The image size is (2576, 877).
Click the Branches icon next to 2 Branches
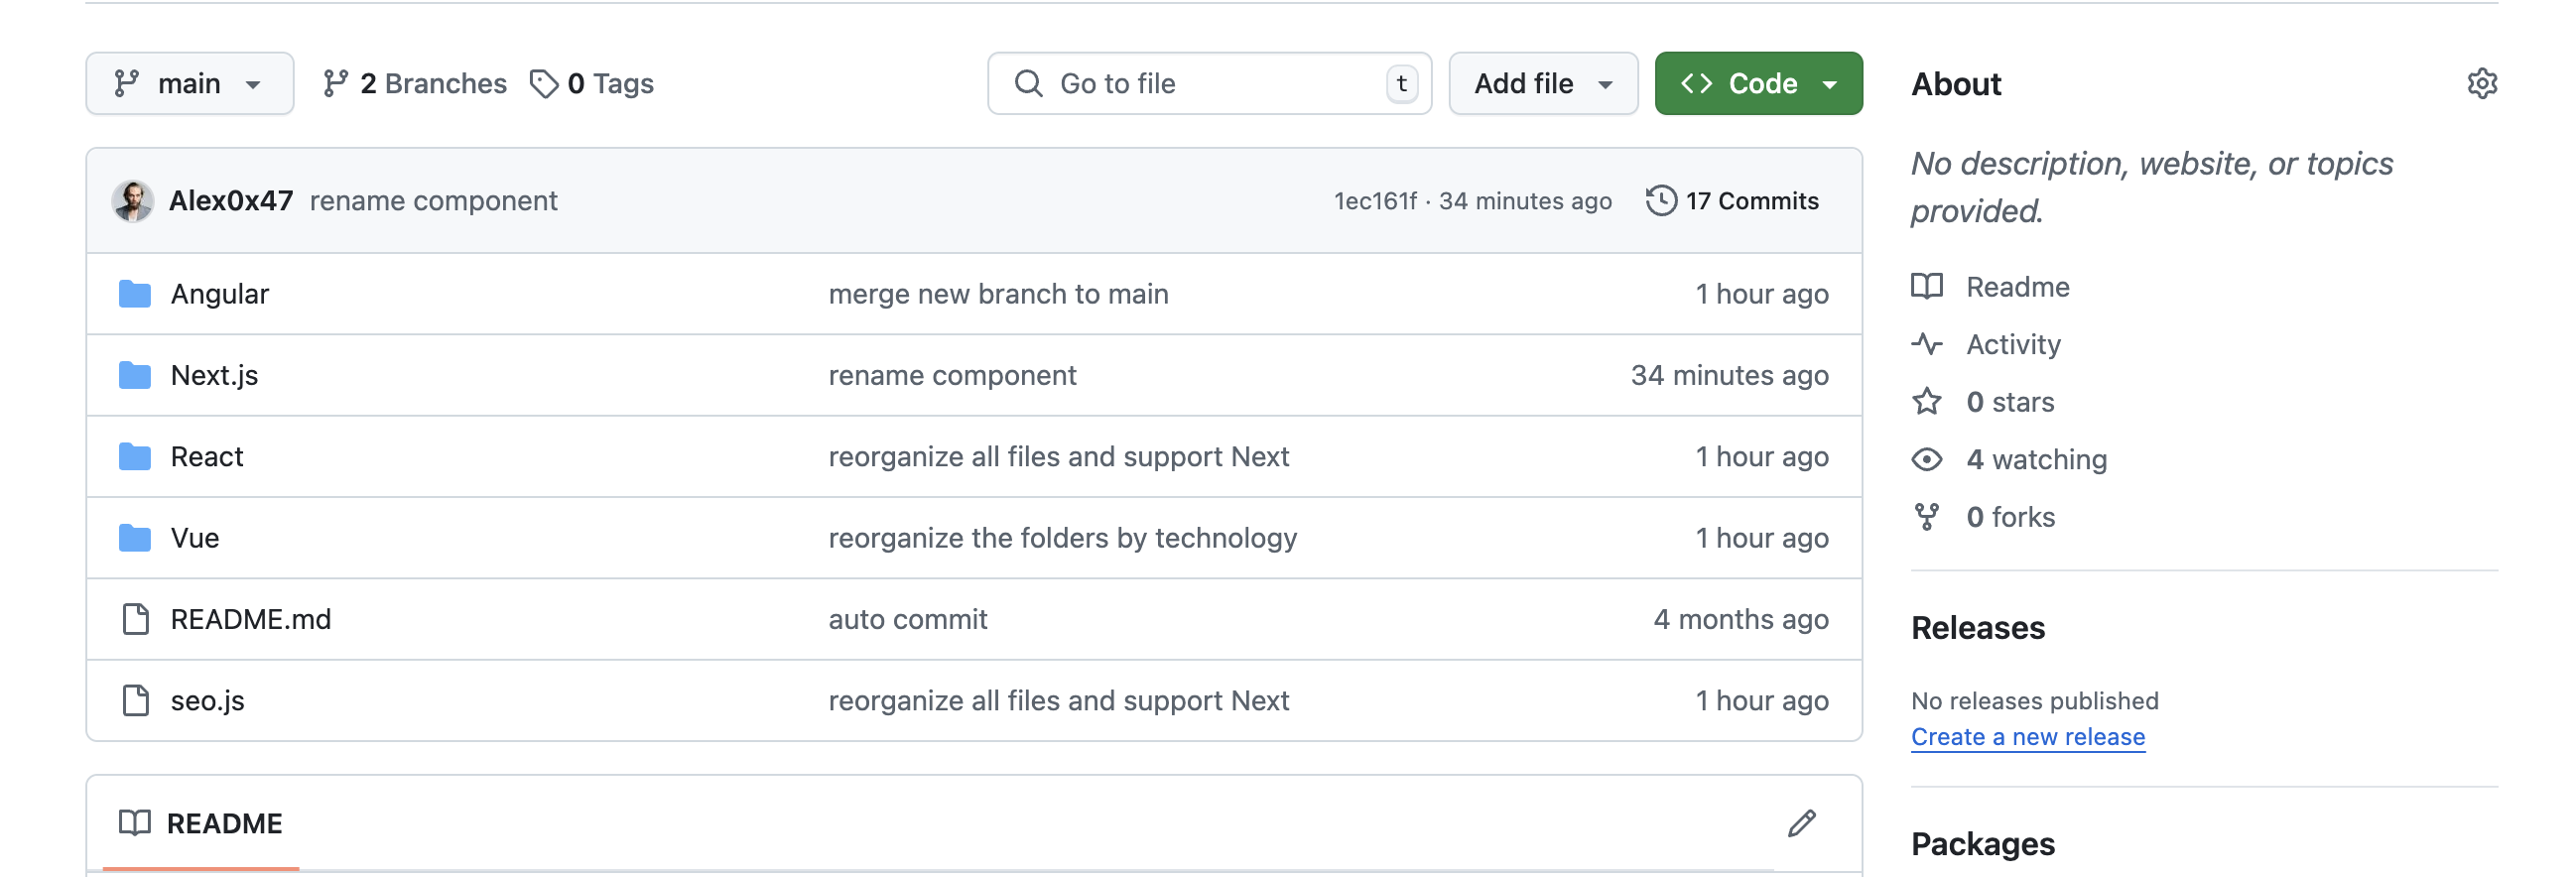click(x=335, y=83)
